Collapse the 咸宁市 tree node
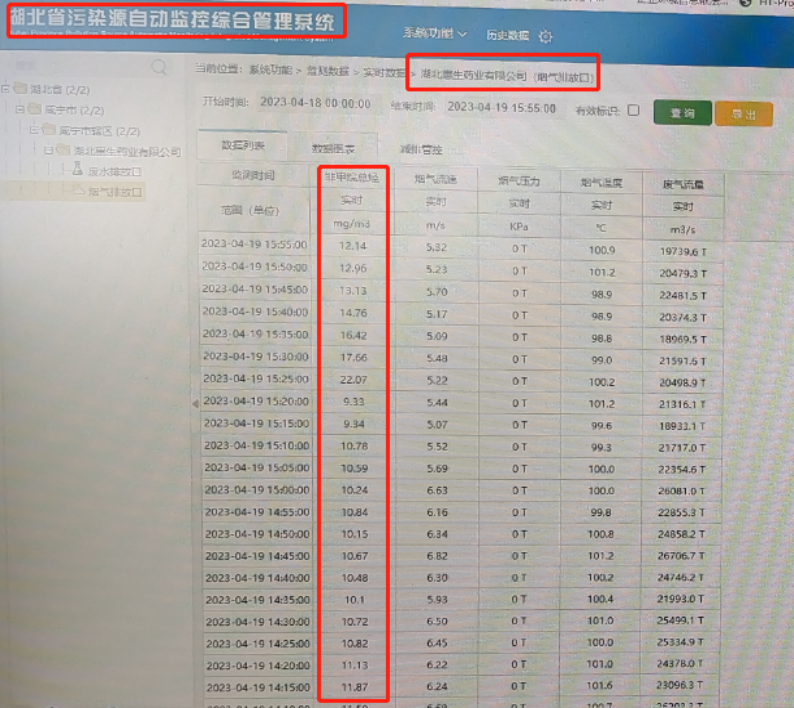Image resolution: width=794 pixels, height=708 pixels. (19, 109)
